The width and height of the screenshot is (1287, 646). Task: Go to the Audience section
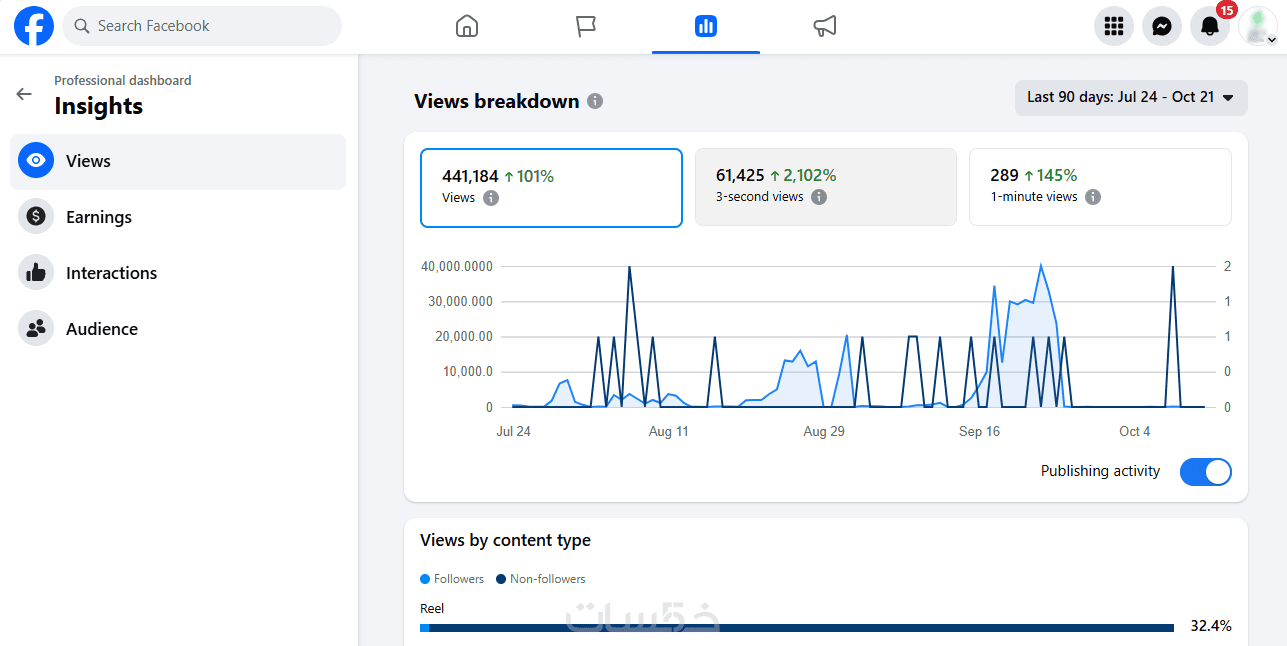pos(101,329)
